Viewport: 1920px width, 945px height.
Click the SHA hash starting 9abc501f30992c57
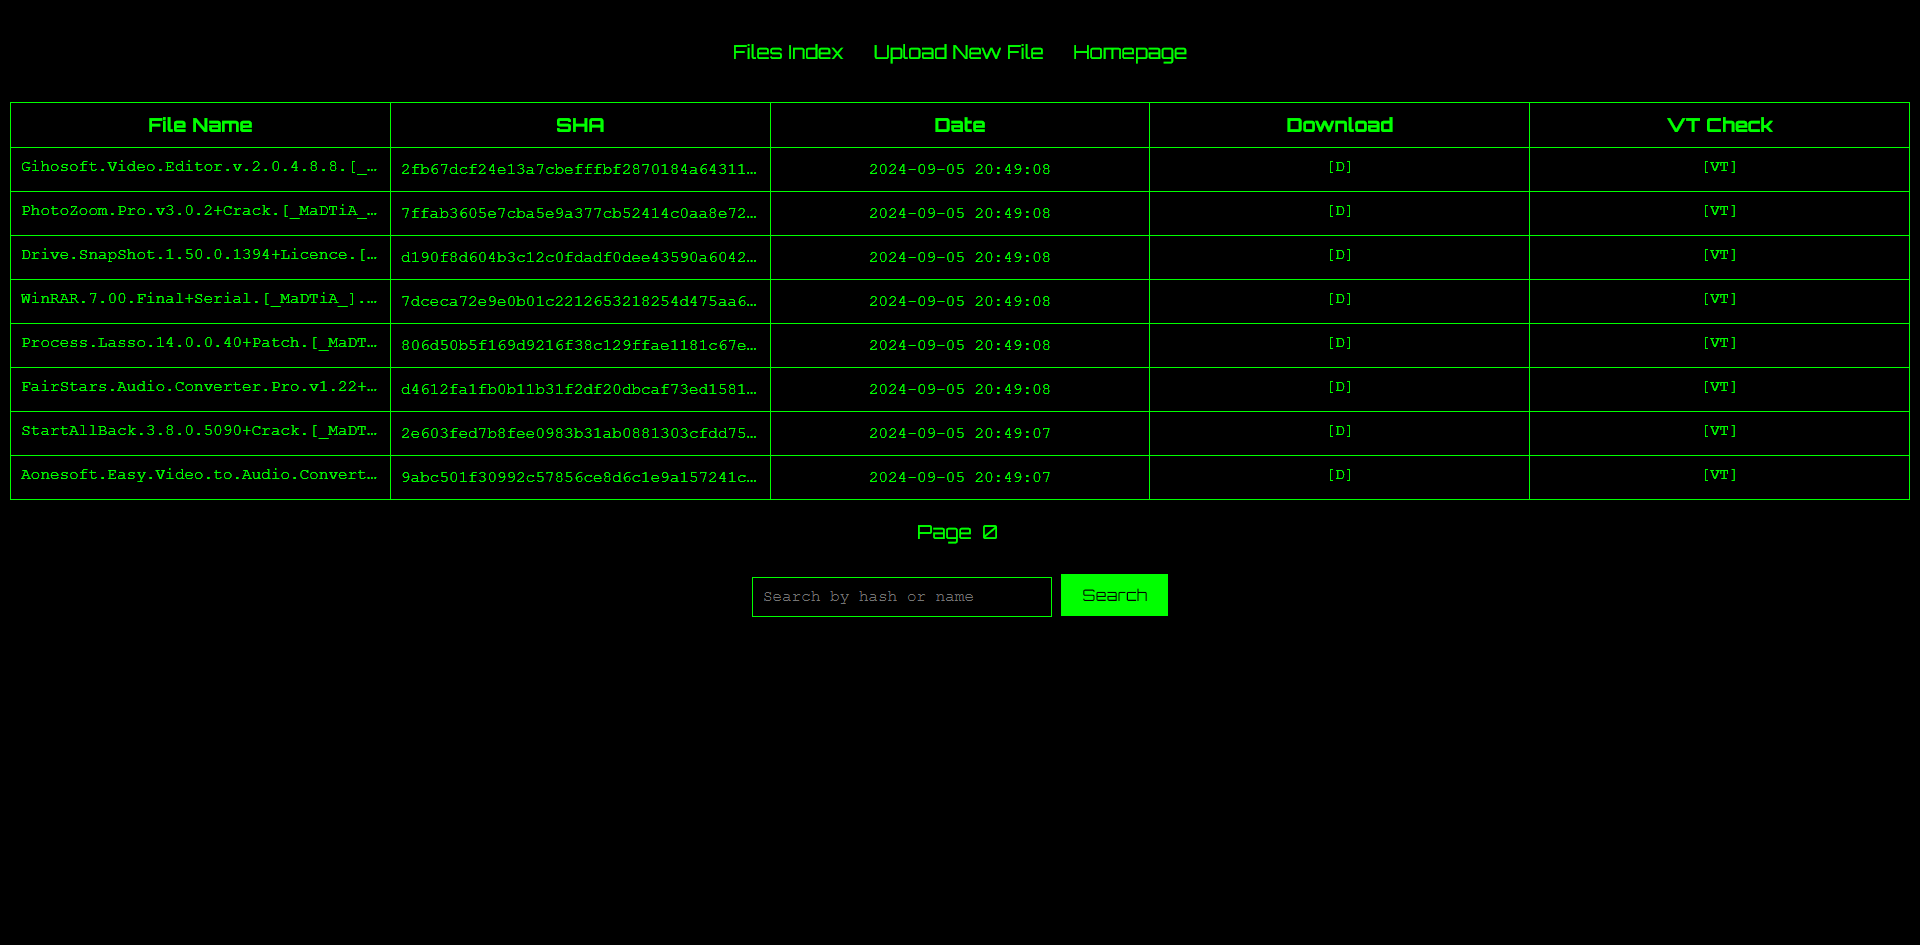click(x=579, y=477)
